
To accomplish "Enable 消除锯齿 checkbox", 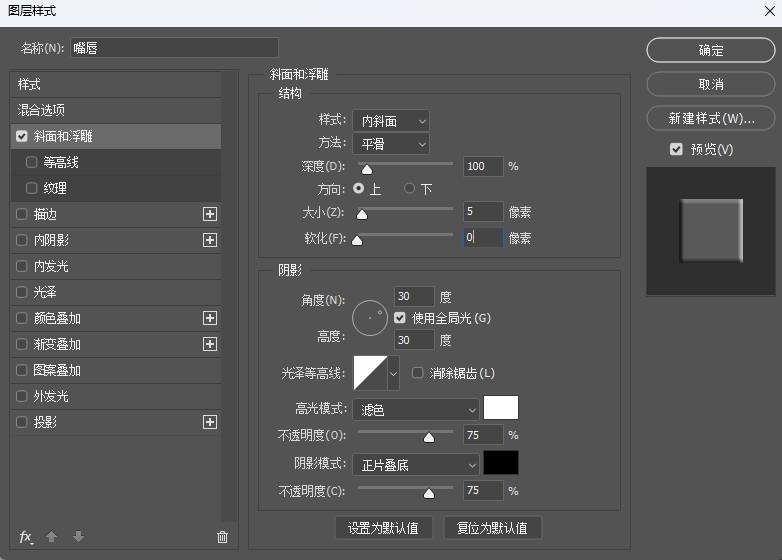I will pos(417,373).
